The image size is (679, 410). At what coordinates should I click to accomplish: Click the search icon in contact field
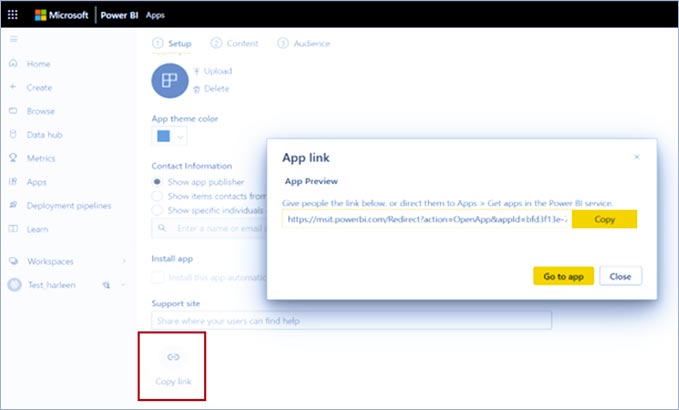pos(162,228)
